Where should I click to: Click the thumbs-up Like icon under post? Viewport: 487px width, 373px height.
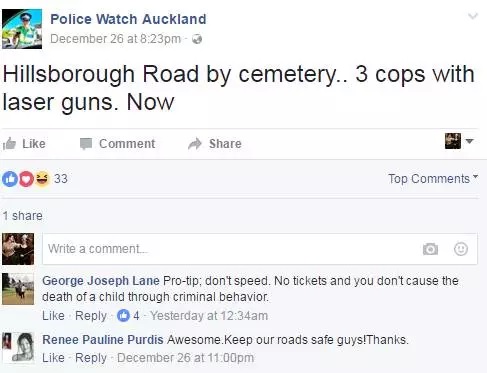pos(9,144)
